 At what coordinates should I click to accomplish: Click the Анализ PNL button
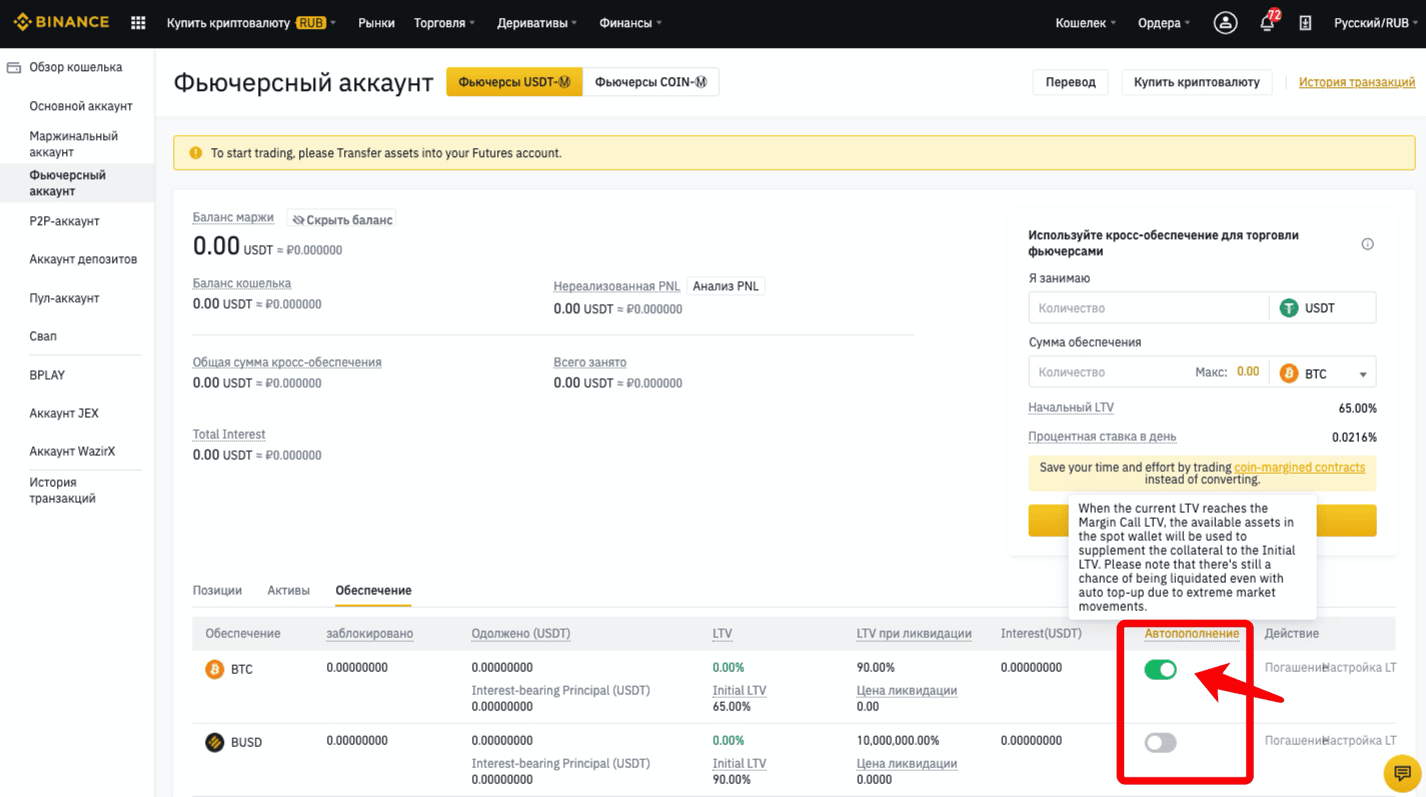pyautogui.click(x=726, y=286)
